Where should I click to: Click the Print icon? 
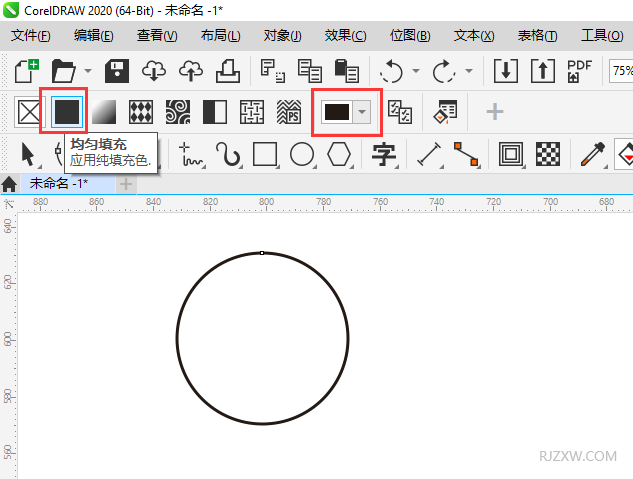point(228,71)
